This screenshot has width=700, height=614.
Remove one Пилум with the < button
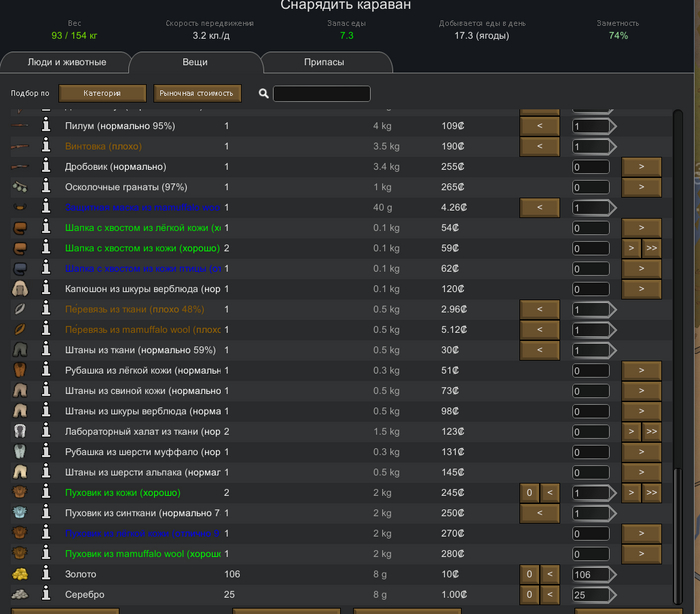pos(539,126)
